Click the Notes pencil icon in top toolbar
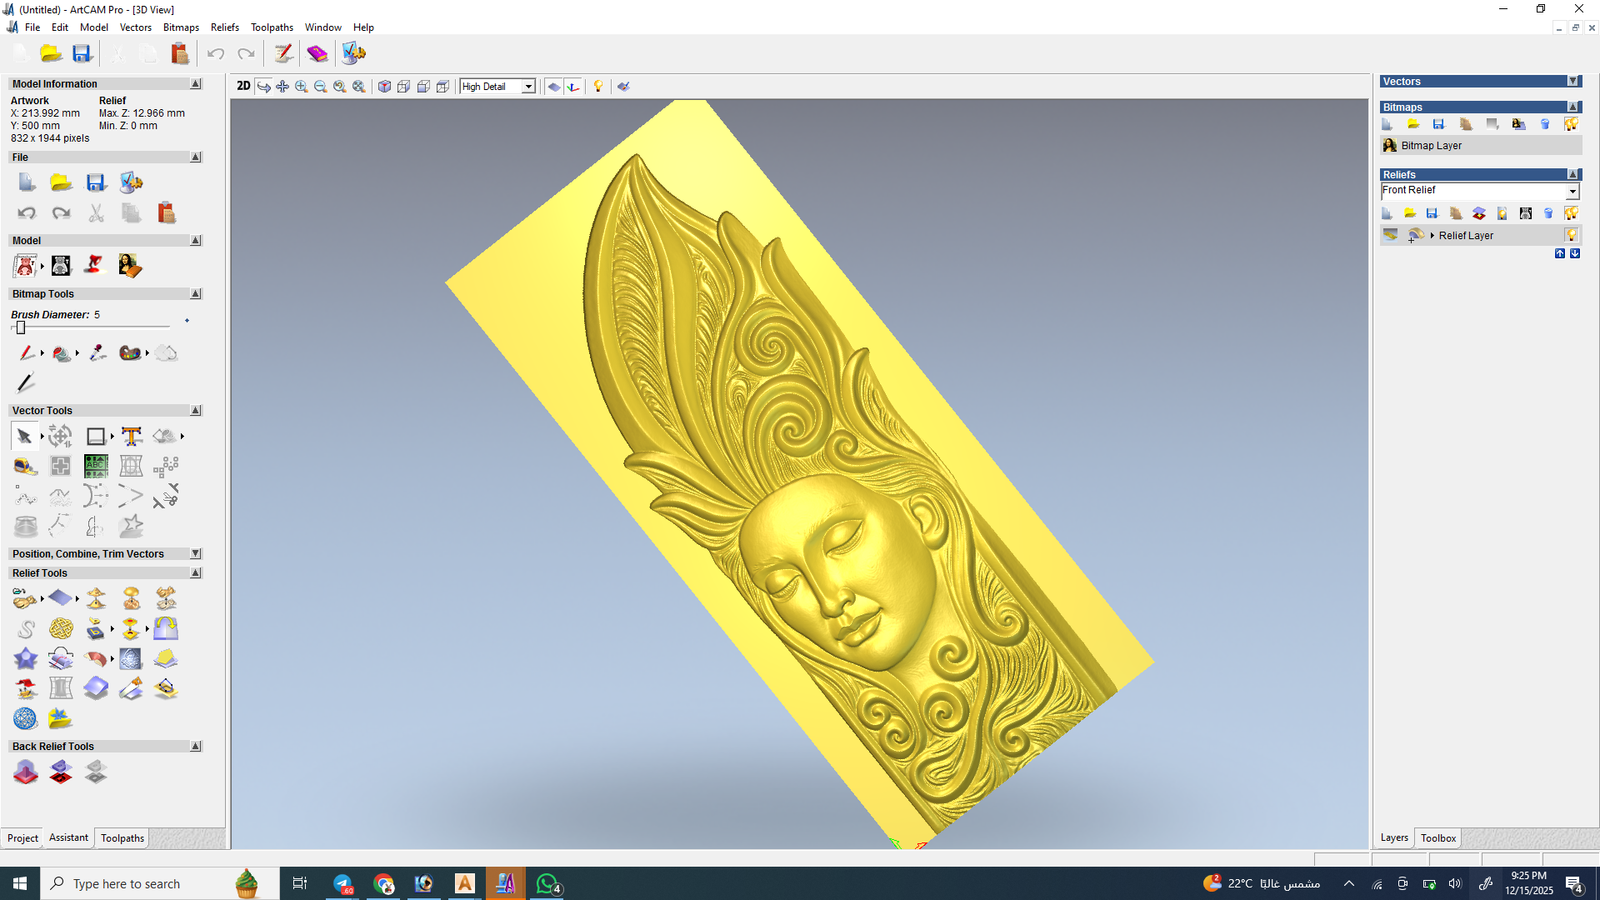 pos(284,53)
